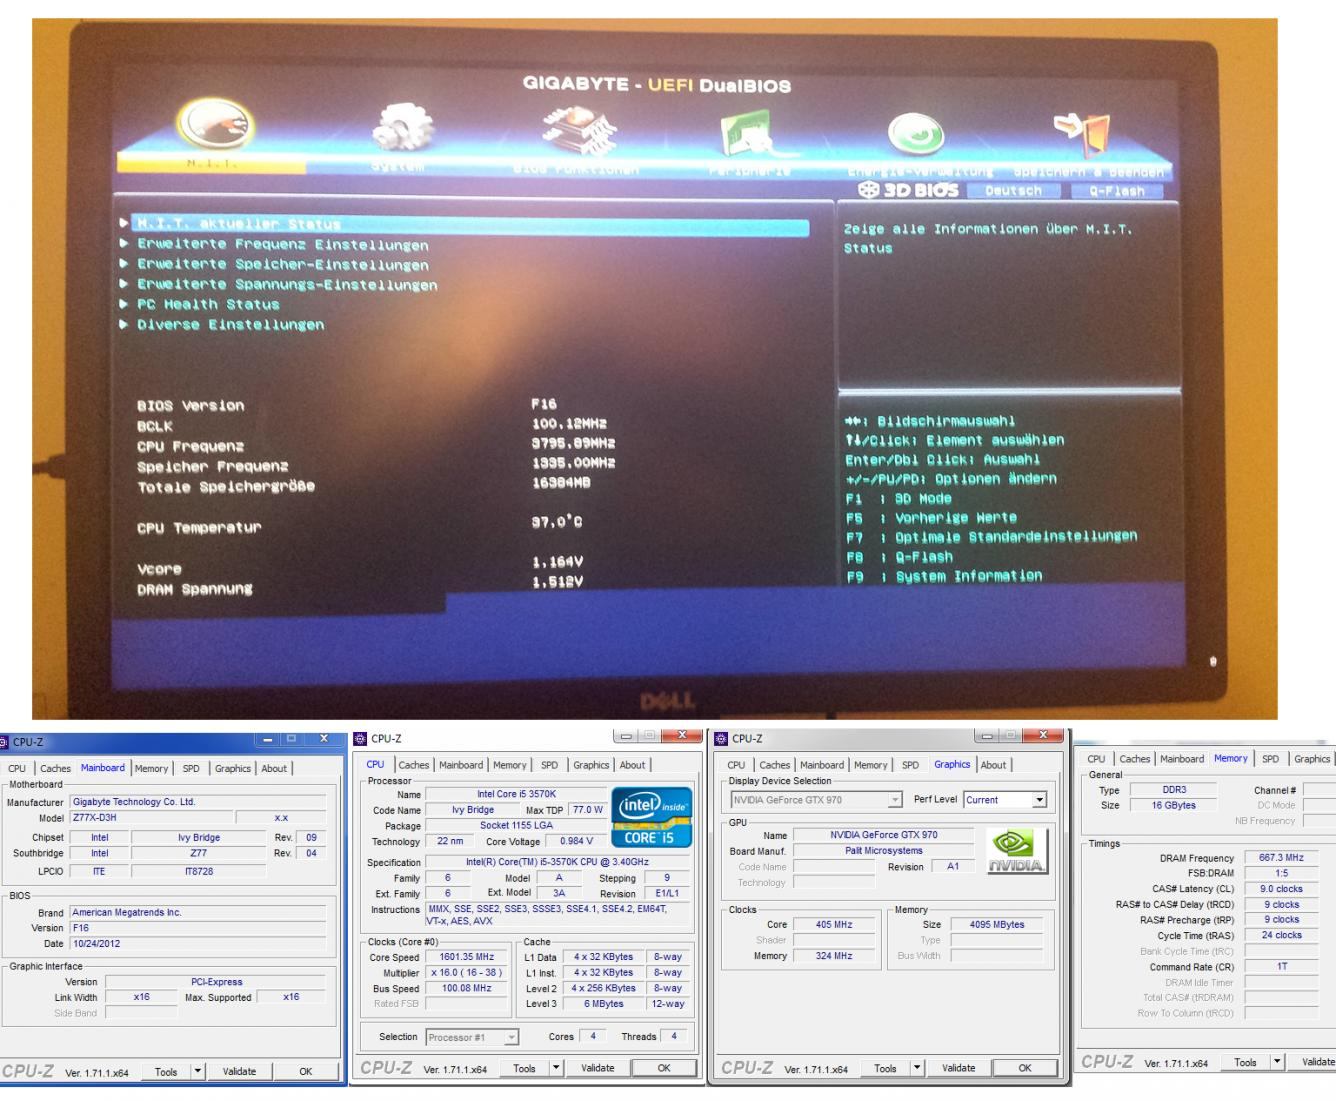
Task: Open Tools dropdown arrow in Graphics window
Action: pos(918,1068)
